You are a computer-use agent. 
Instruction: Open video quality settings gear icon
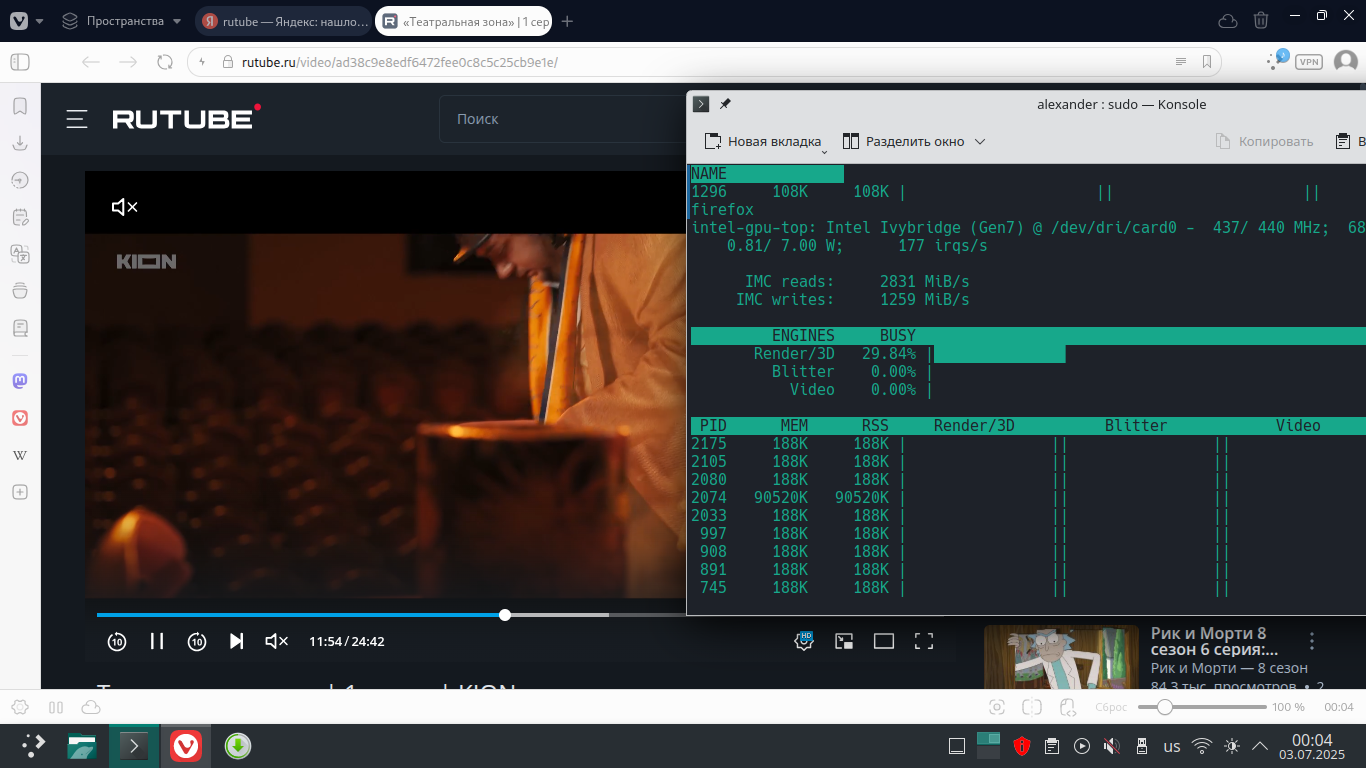[x=804, y=641]
